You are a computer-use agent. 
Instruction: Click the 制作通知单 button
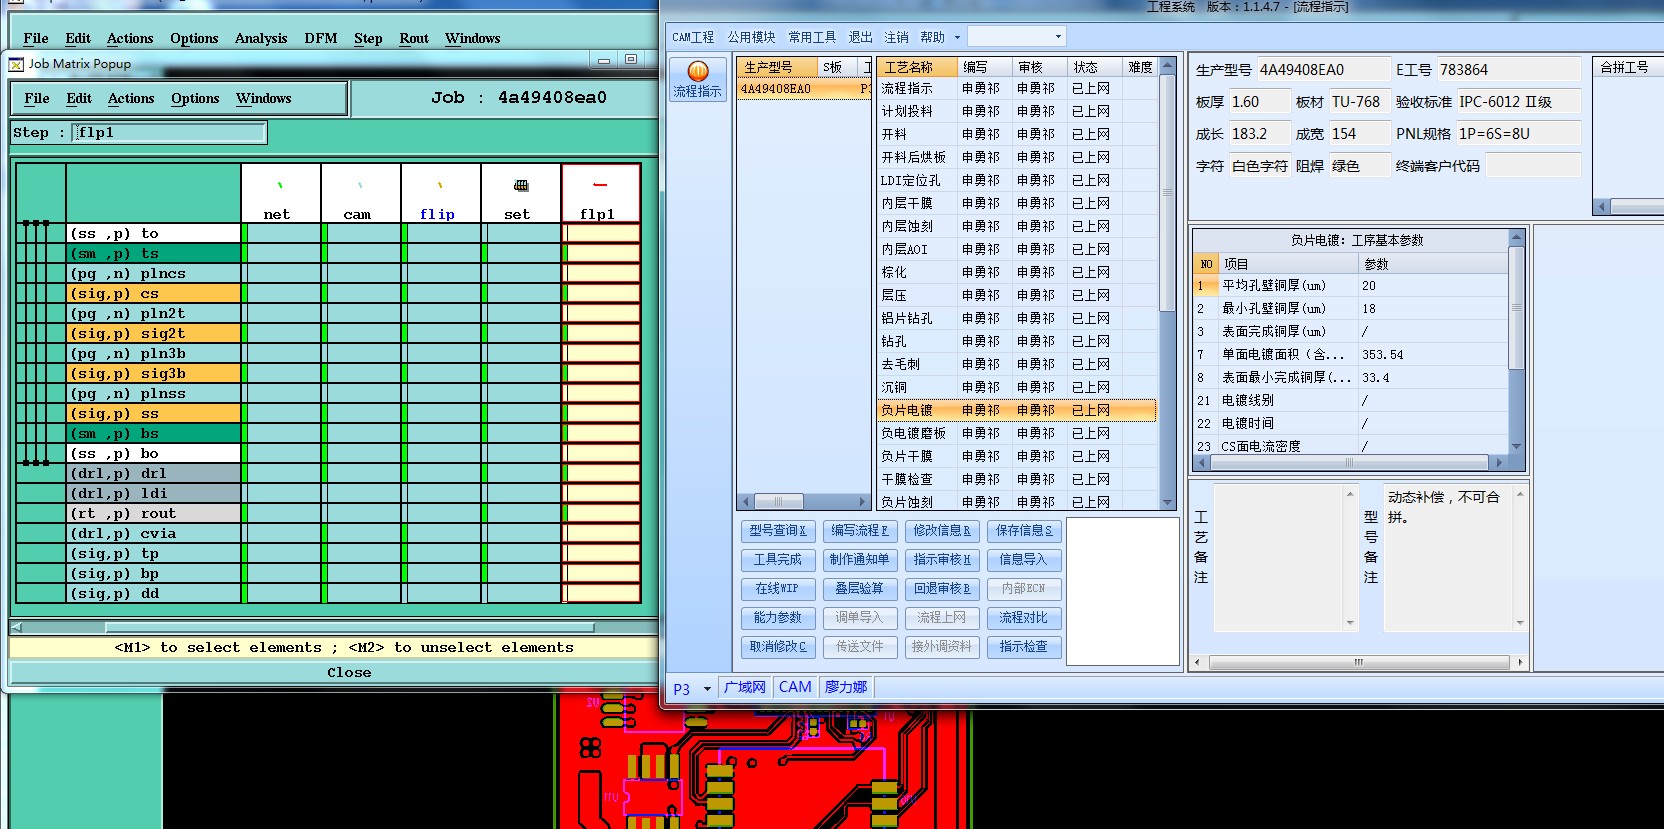(x=860, y=560)
